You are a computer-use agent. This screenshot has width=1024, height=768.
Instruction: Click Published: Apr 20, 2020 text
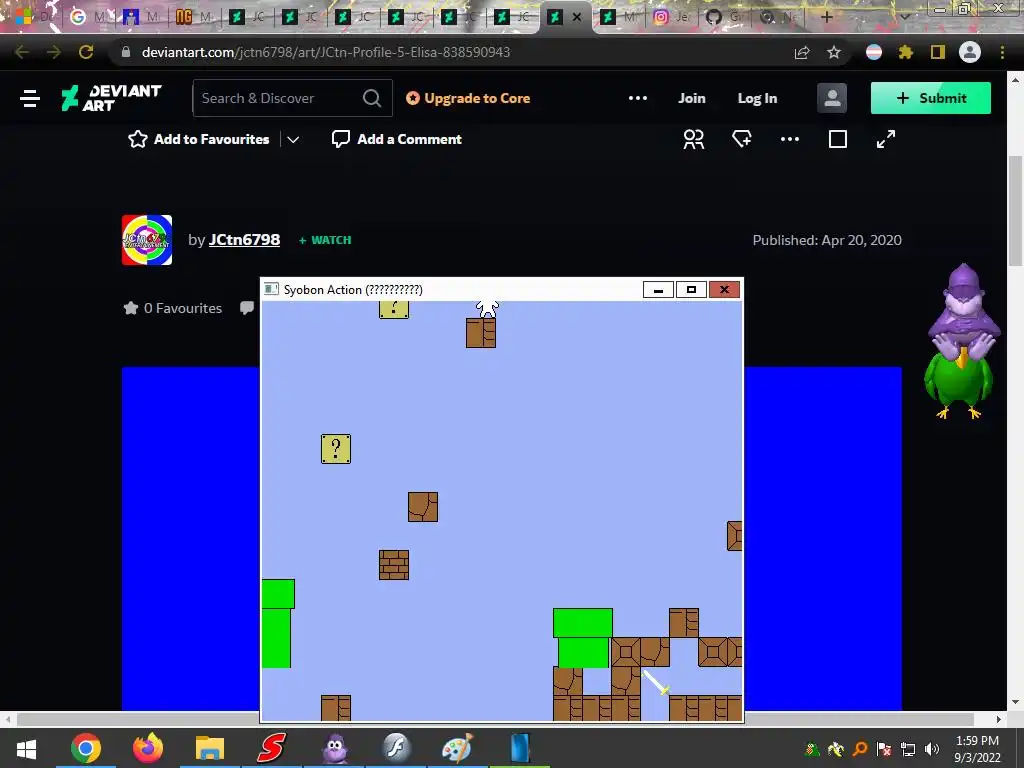point(827,240)
